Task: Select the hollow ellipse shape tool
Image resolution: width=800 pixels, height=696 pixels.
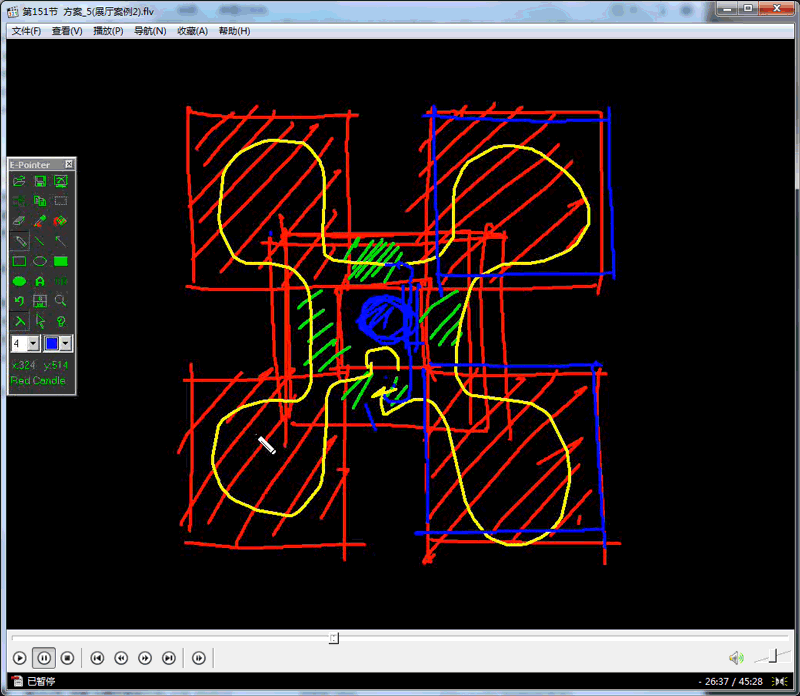Action: click(x=40, y=261)
